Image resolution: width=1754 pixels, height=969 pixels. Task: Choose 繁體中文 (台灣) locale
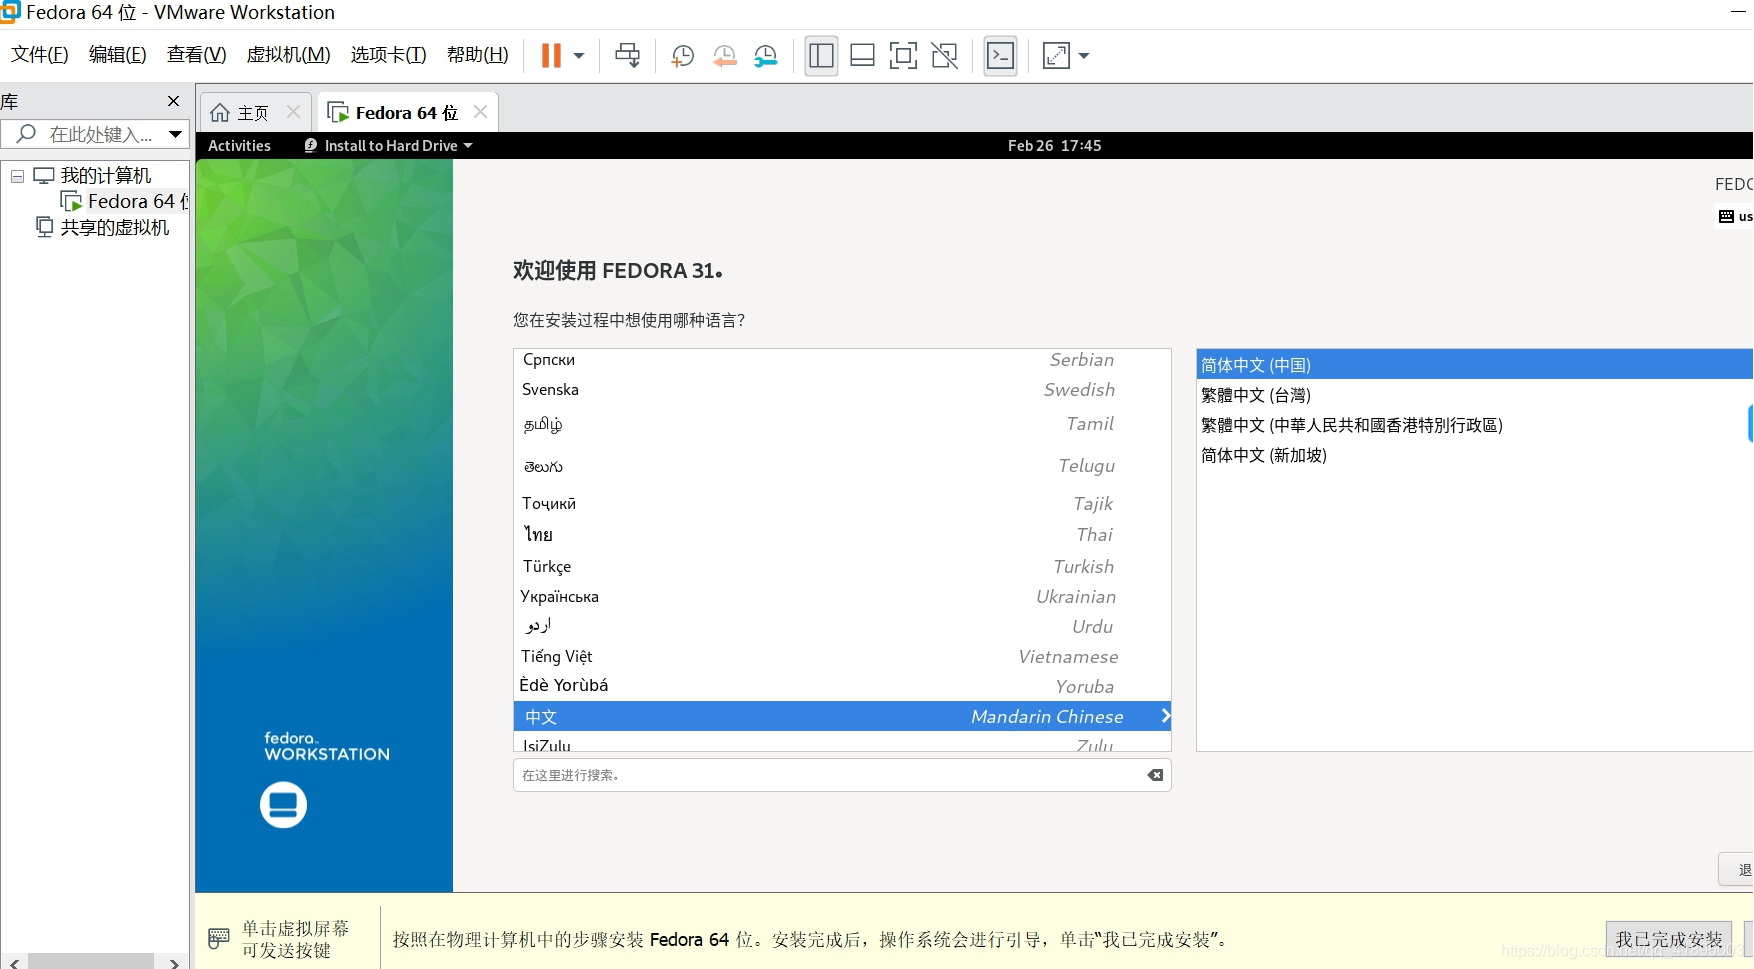(1475, 395)
